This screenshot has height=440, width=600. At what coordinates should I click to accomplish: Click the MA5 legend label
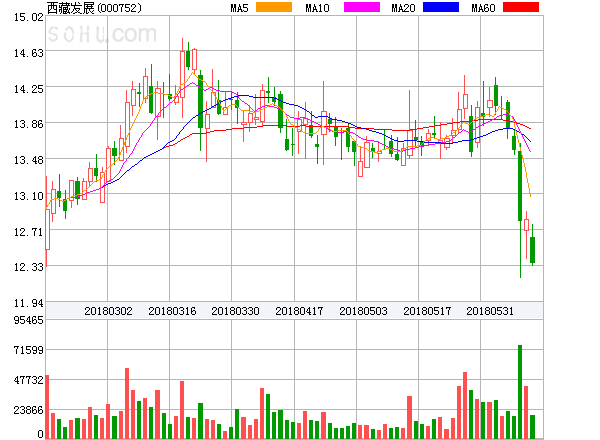pyautogui.click(x=240, y=8)
